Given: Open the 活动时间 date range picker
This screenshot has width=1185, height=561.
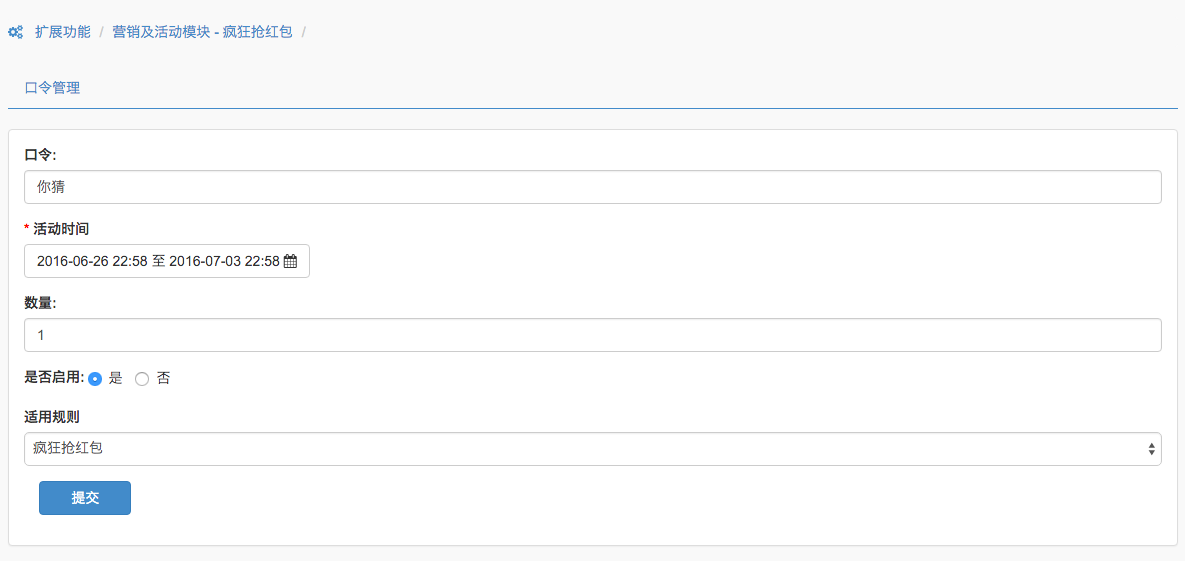Looking at the screenshot, I should click(x=167, y=262).
